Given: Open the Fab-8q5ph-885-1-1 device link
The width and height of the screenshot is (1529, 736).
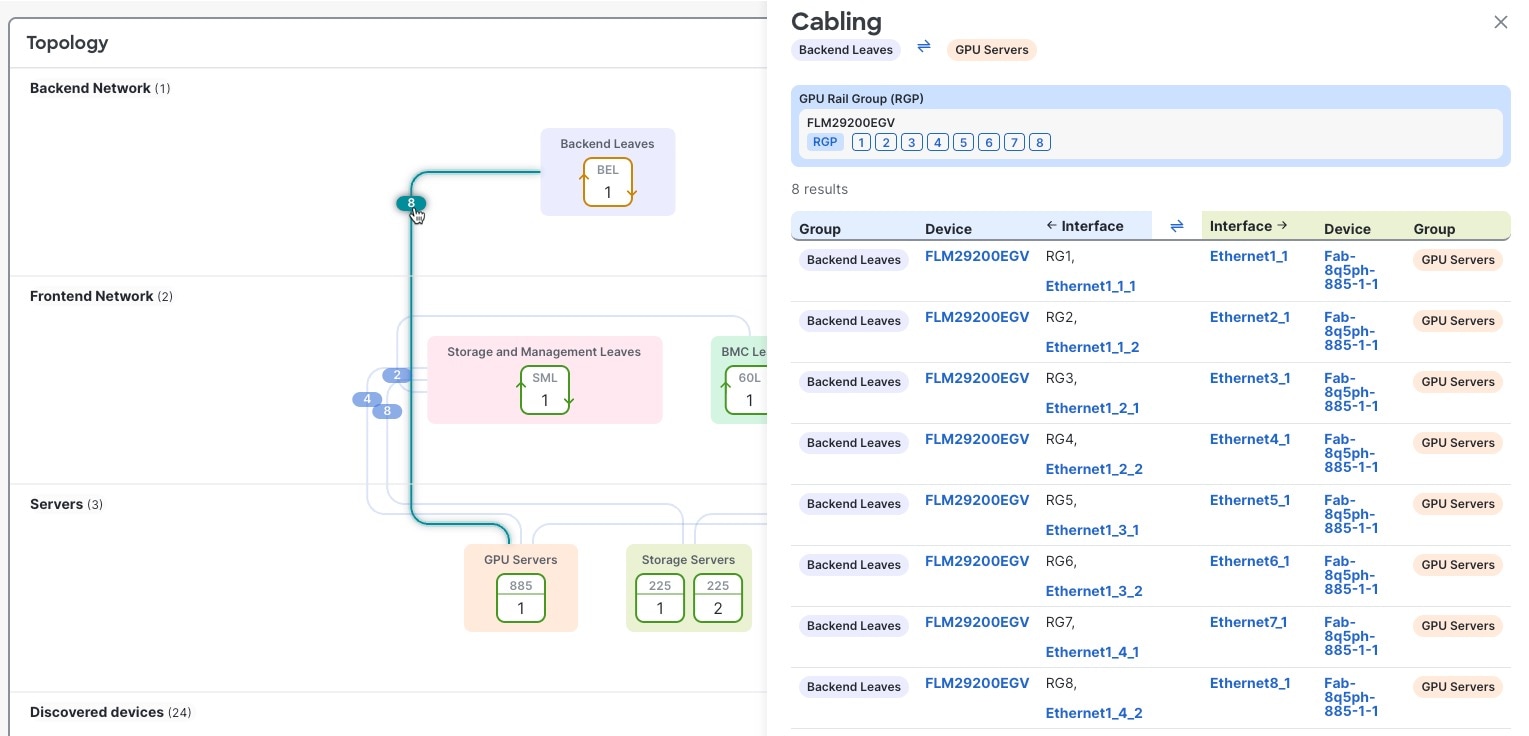Looking at the screenshot, I should point(1352,270).
